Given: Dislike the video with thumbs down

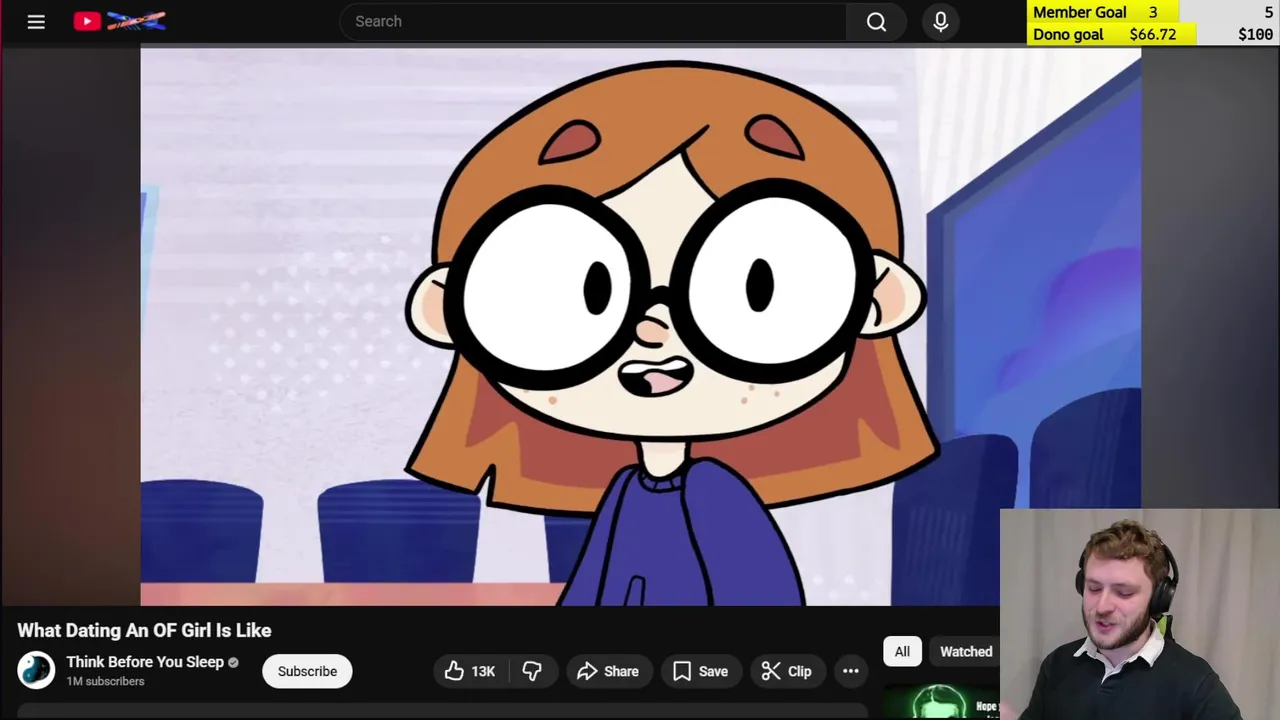Looking at the screenshot, I should click(532, 671).
